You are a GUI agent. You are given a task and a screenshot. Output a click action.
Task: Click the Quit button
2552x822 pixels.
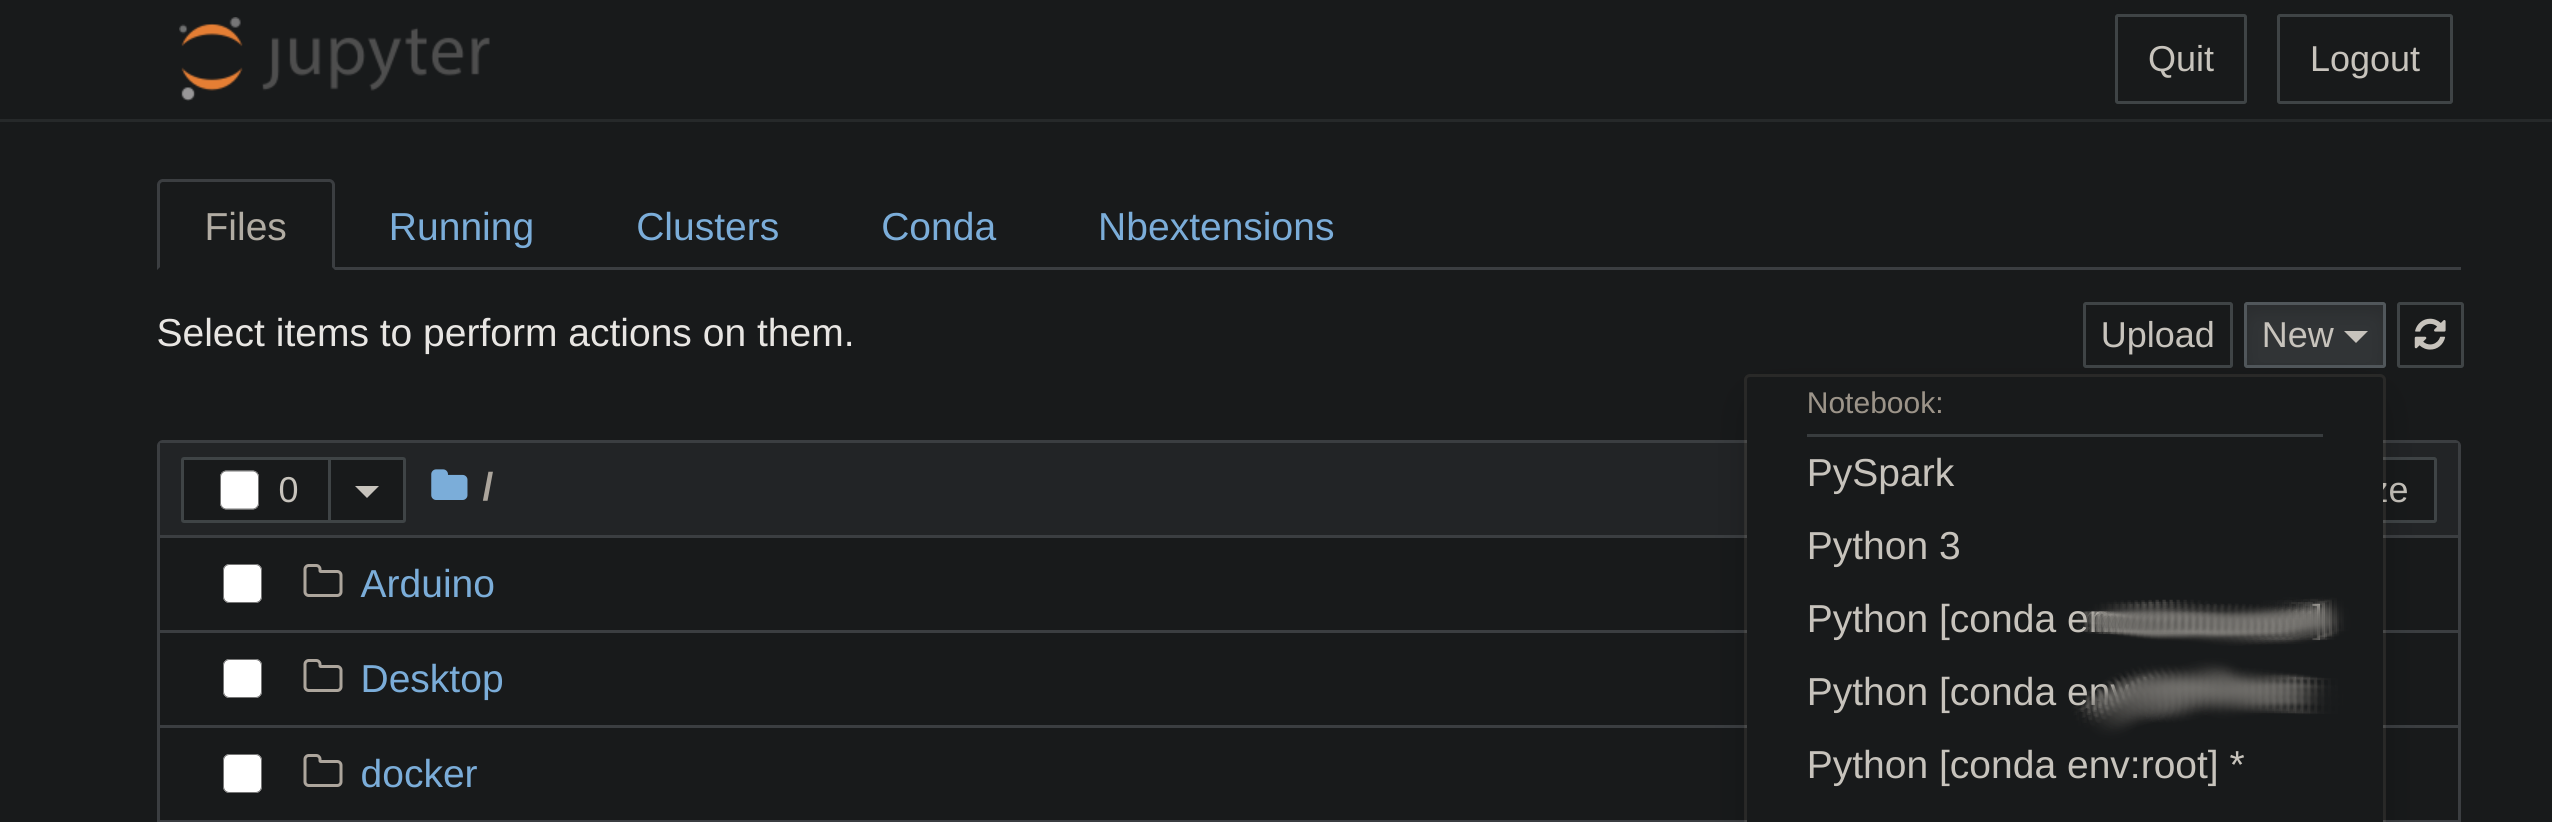click(2180, 59)
